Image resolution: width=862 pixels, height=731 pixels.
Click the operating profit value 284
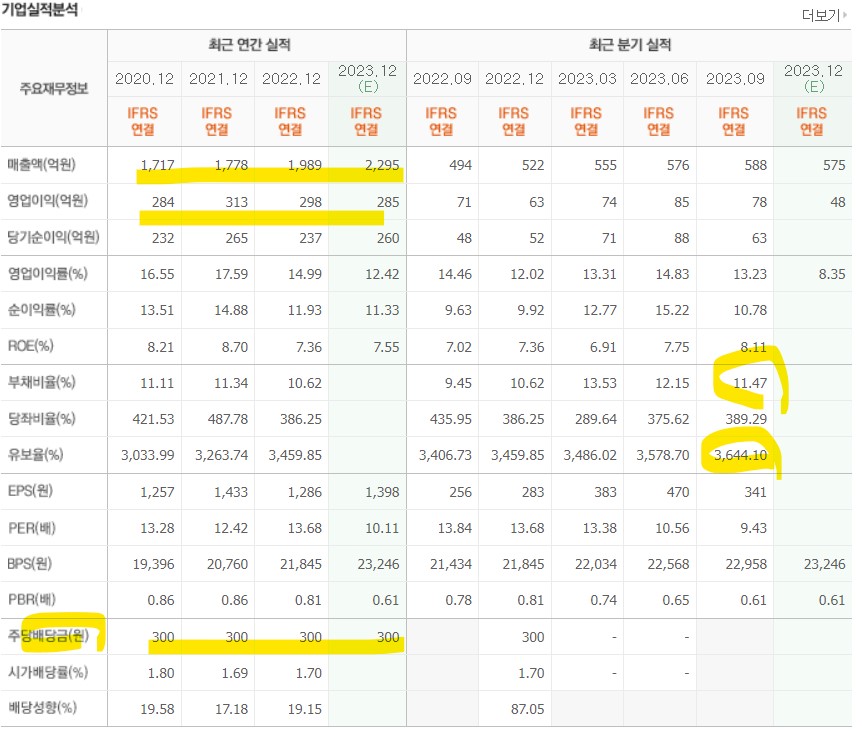163,202
